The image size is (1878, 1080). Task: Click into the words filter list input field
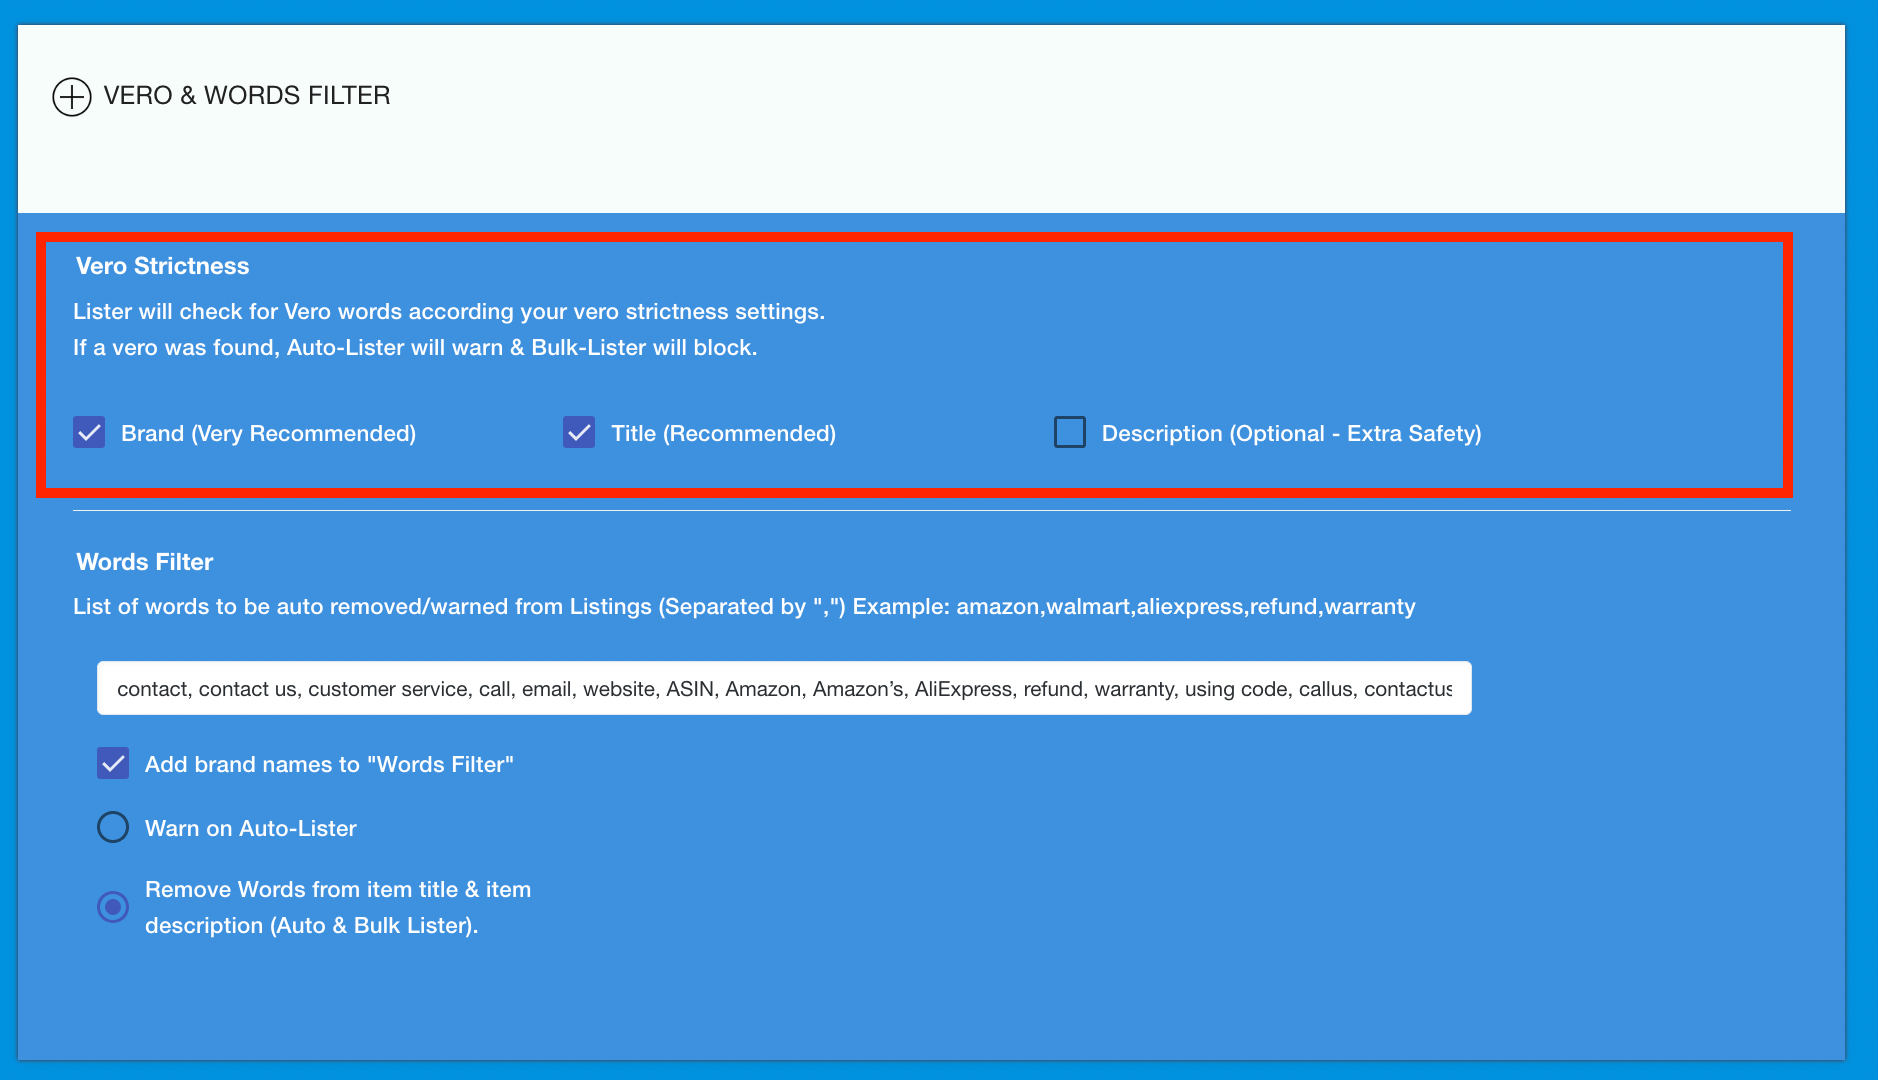(784, 688)
